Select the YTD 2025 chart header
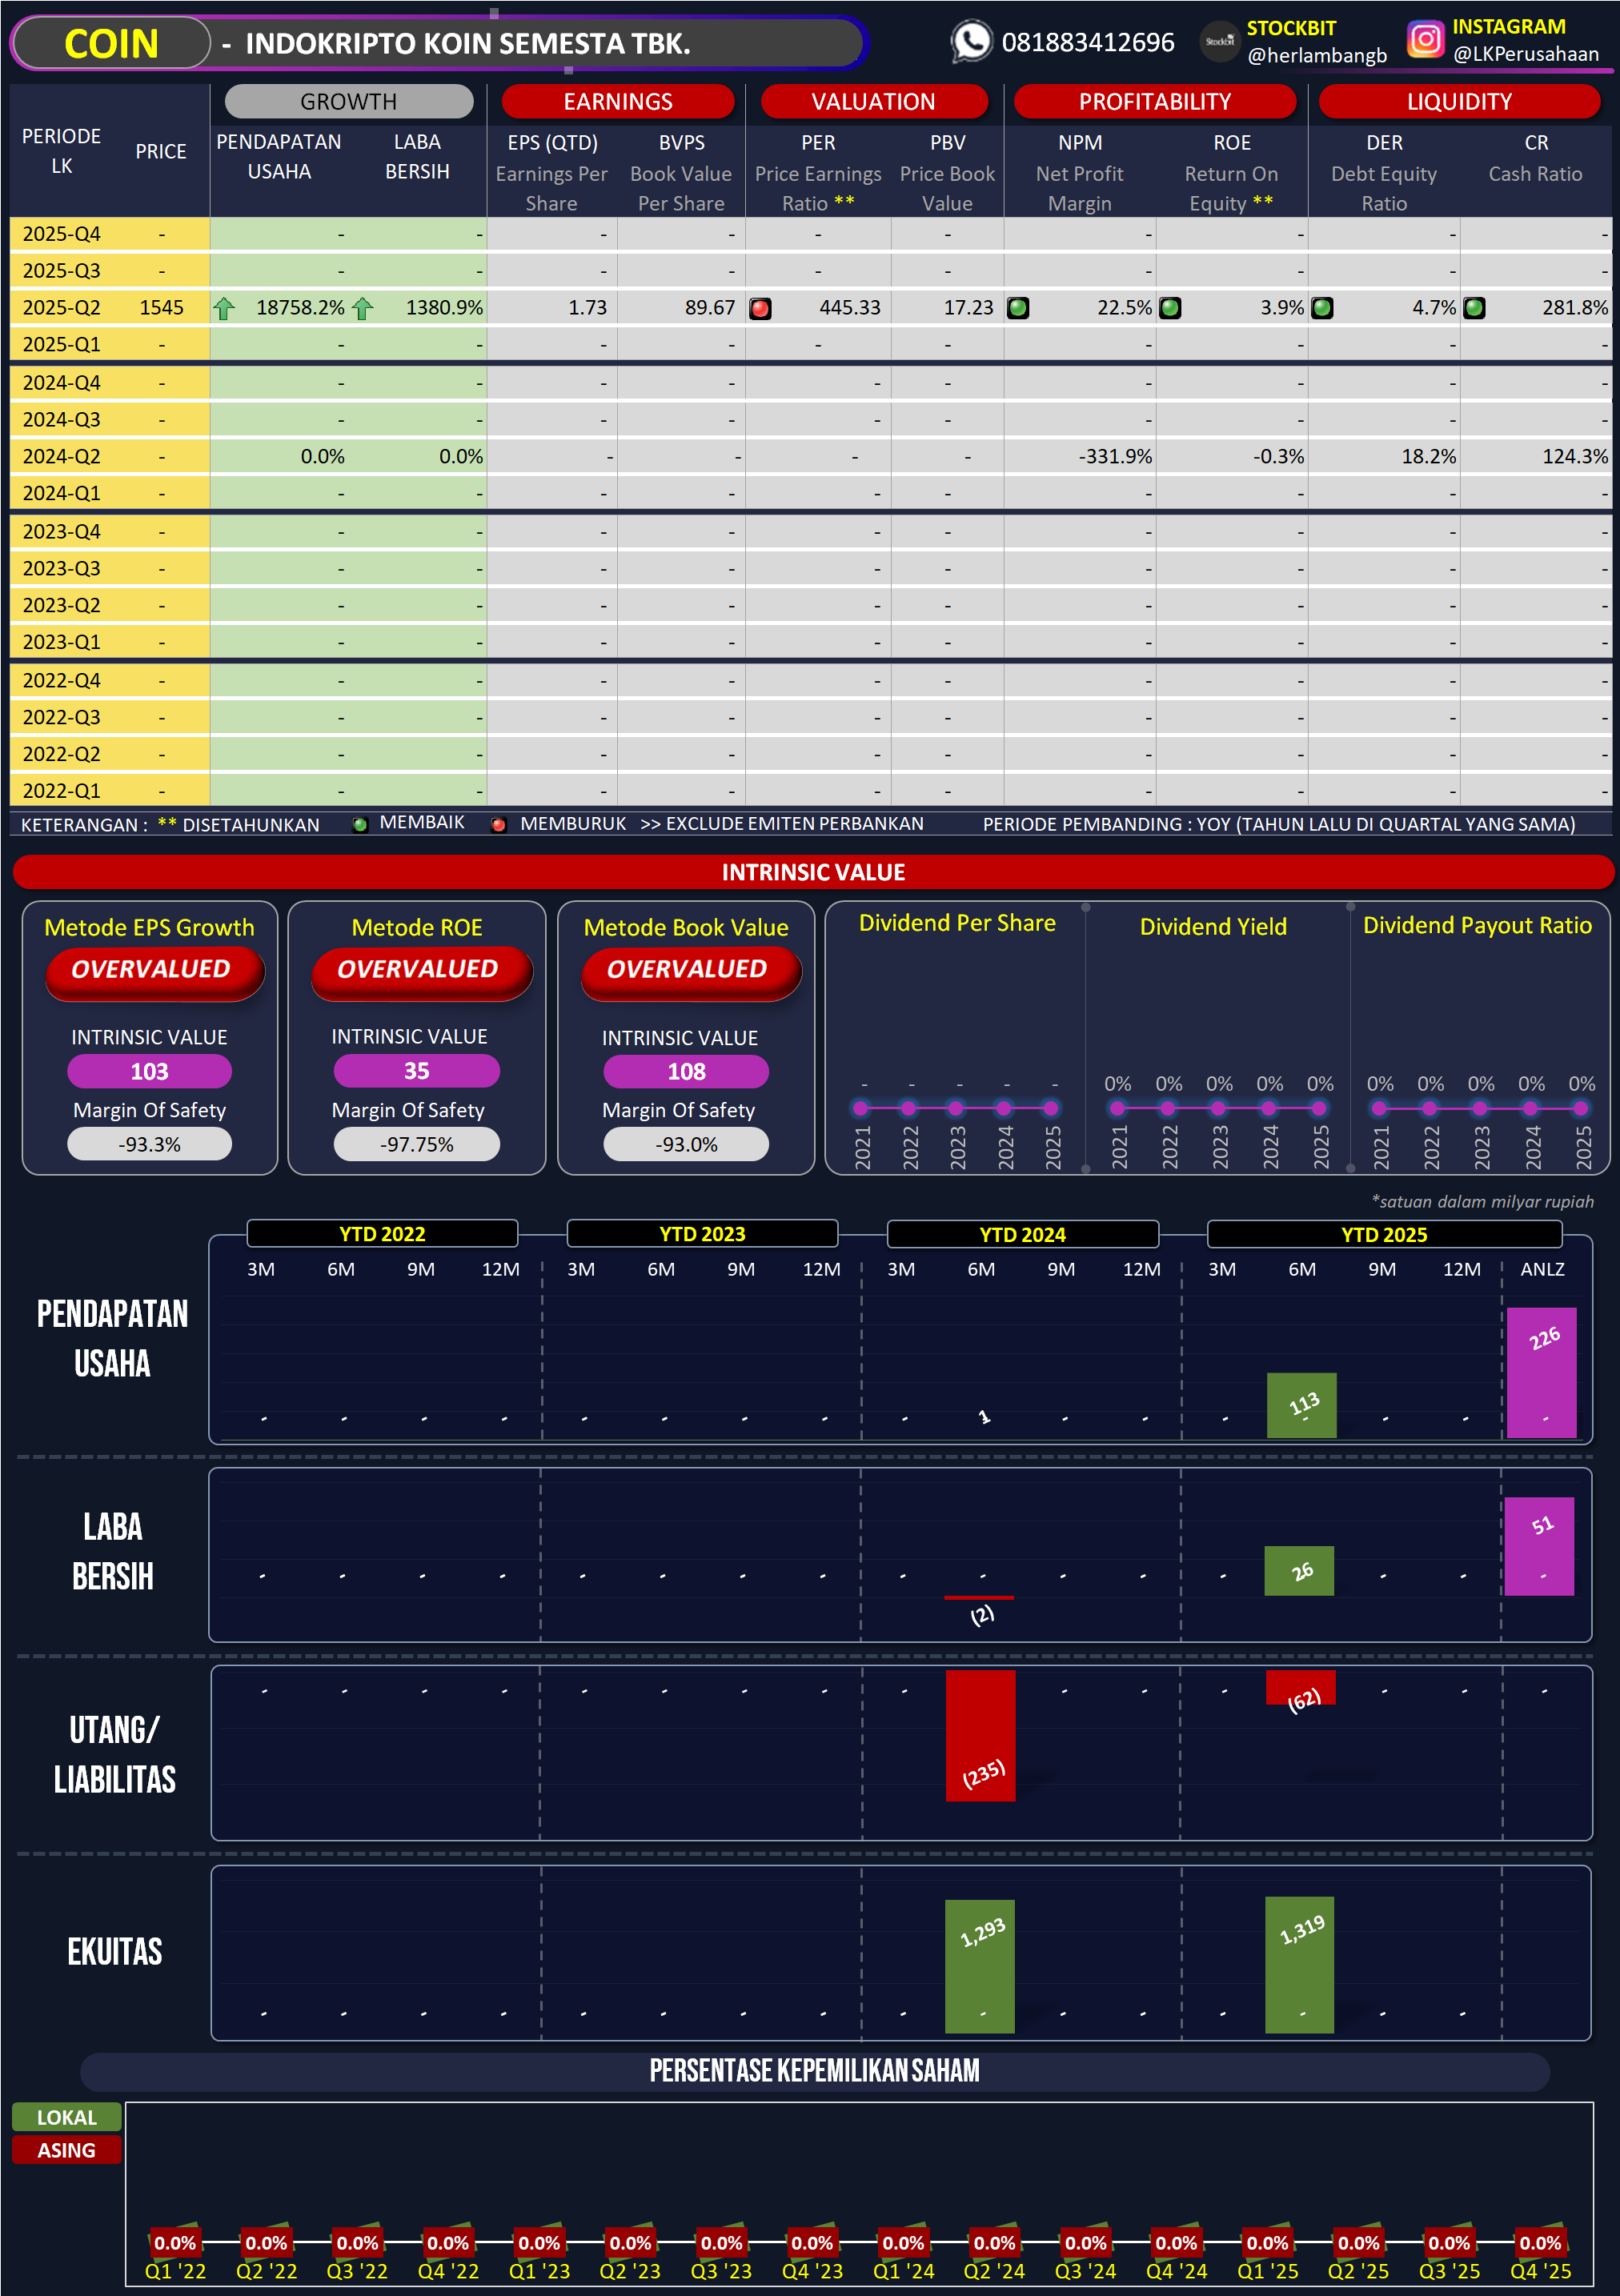This screenshot has width=1620, height=2296. click(1384, 1233)
